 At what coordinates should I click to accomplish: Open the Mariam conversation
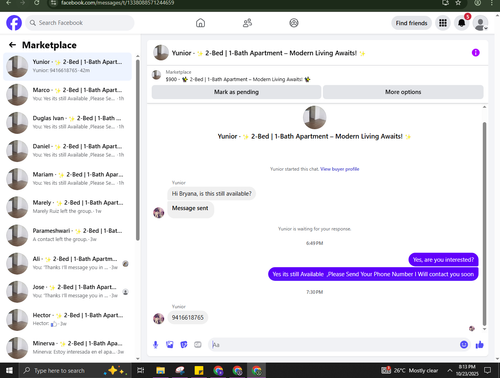click(x=67, y=179)
